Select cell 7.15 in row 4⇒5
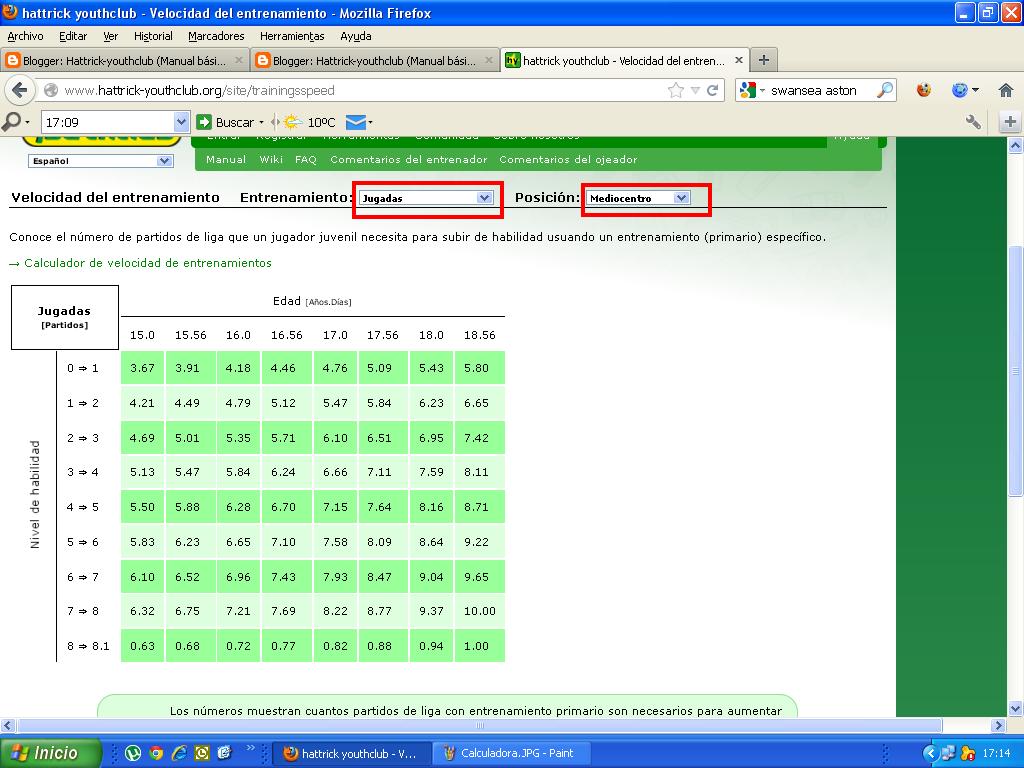 (335, 507)
